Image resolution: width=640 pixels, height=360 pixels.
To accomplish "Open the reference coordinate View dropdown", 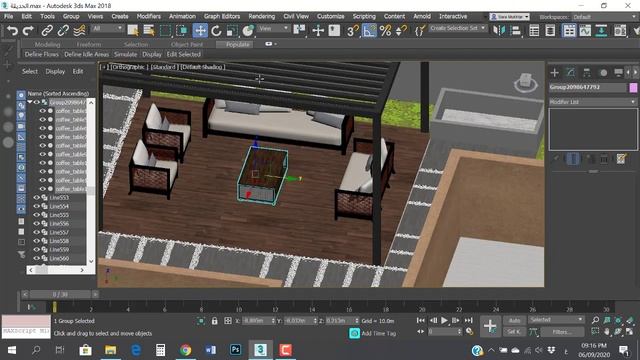I will pos(273,28).
